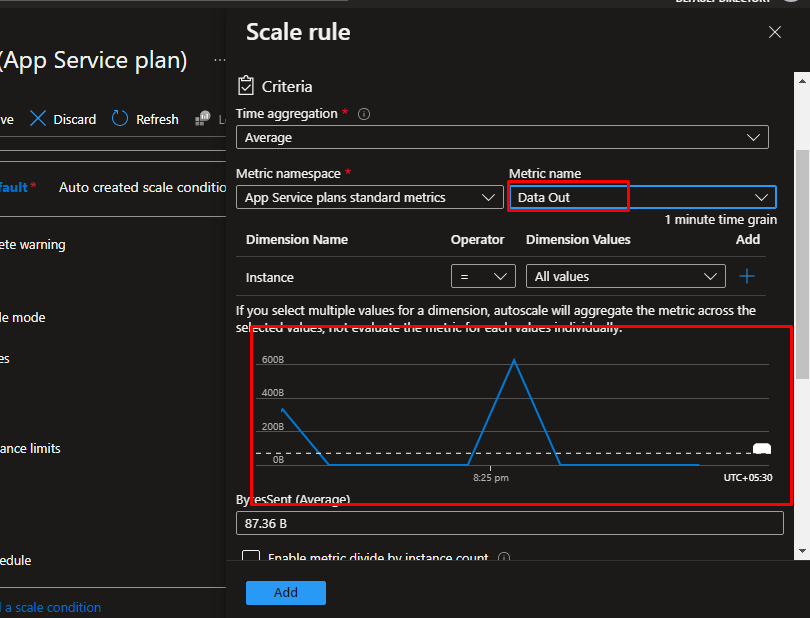This screenshot has width=810, height=618.
Task: Open the Operator equals dropdown
Action: 483,277
